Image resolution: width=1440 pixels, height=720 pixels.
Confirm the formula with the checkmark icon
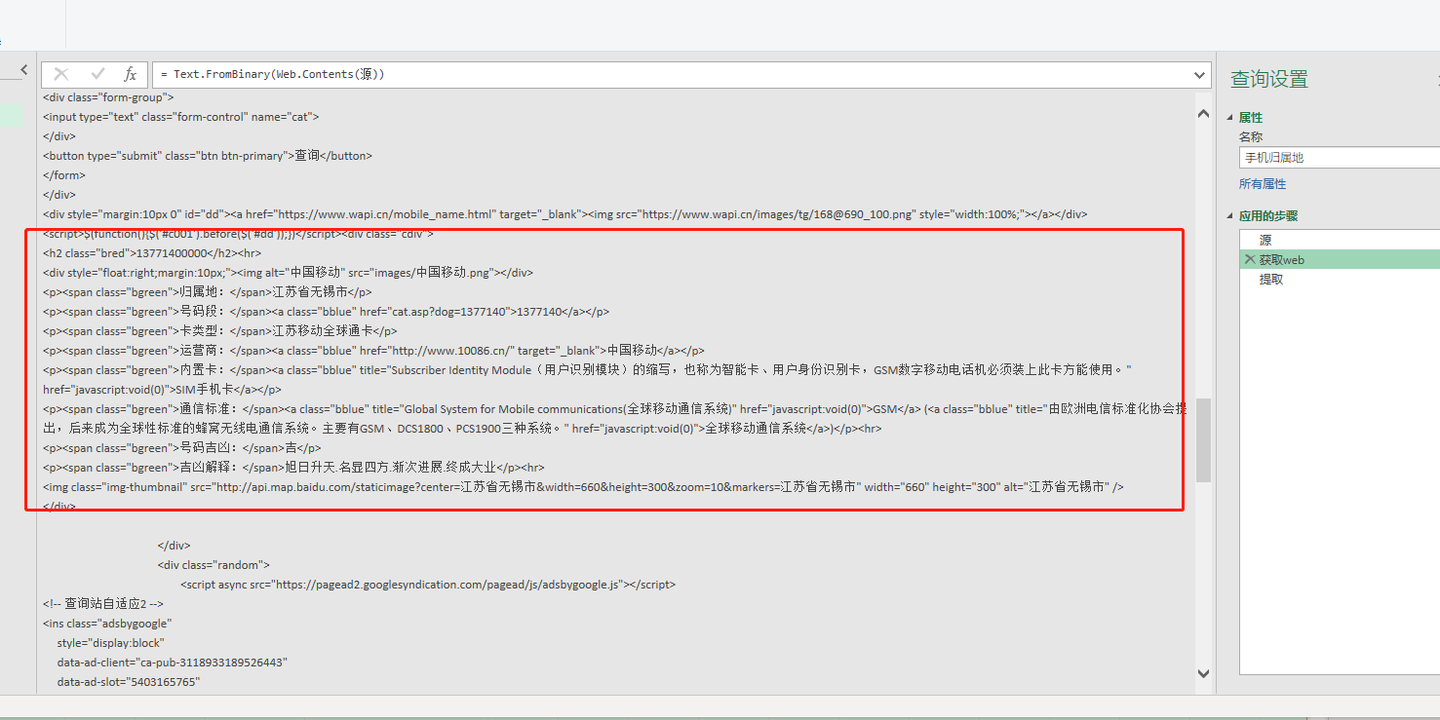(98, 74)
